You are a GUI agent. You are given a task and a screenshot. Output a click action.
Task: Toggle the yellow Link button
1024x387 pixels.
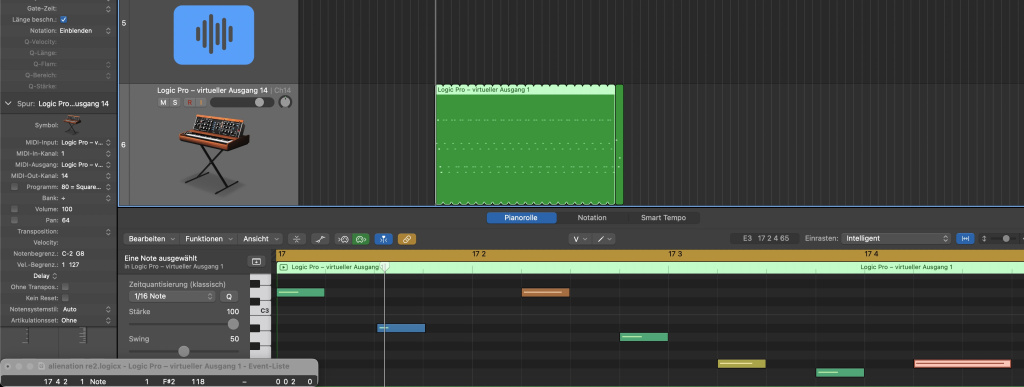click(406, 240)
